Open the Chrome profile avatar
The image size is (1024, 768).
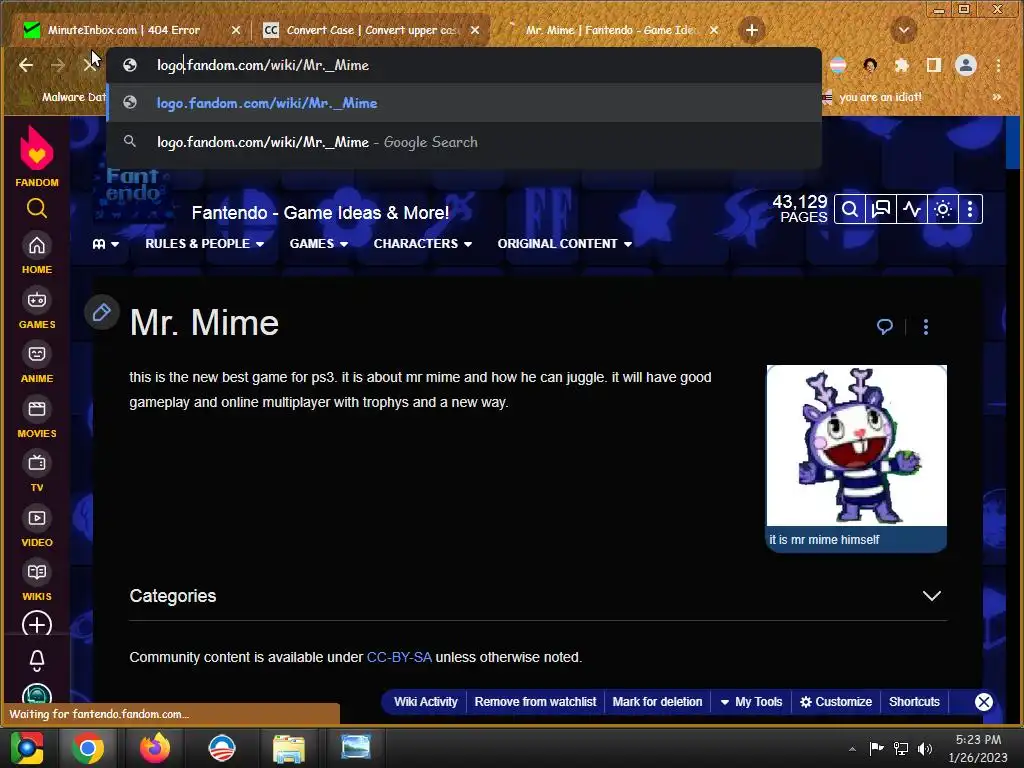click(966, 65)
